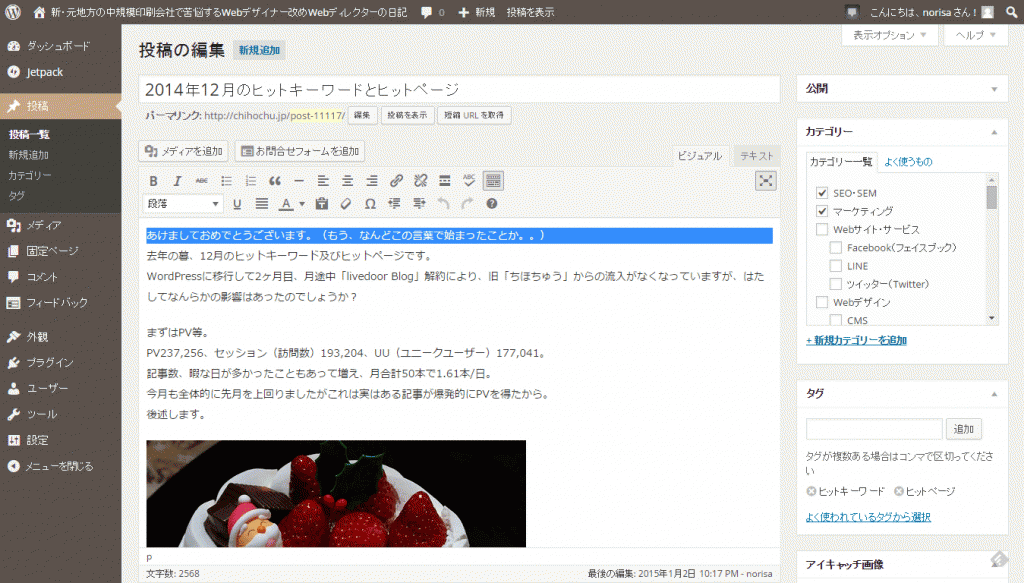Image resolution: width=1024 pixels, height=583 pixels.
Task: Toggle bold formatting in the editor
Action: 151,181
